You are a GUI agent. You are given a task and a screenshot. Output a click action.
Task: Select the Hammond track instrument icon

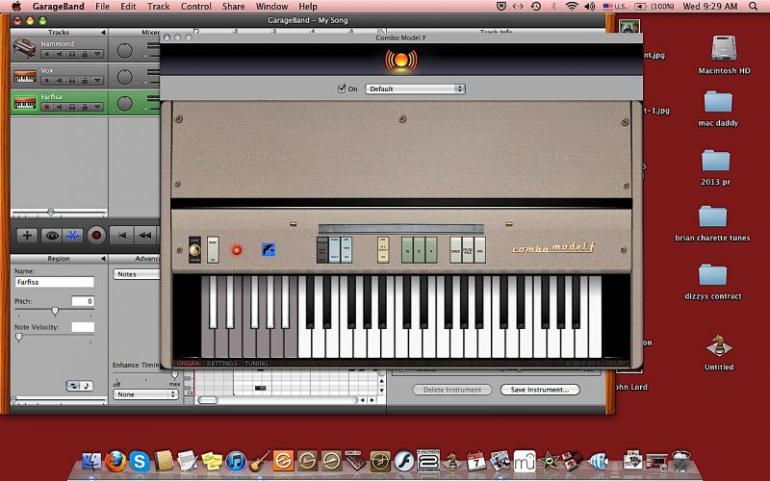point(25,49)
